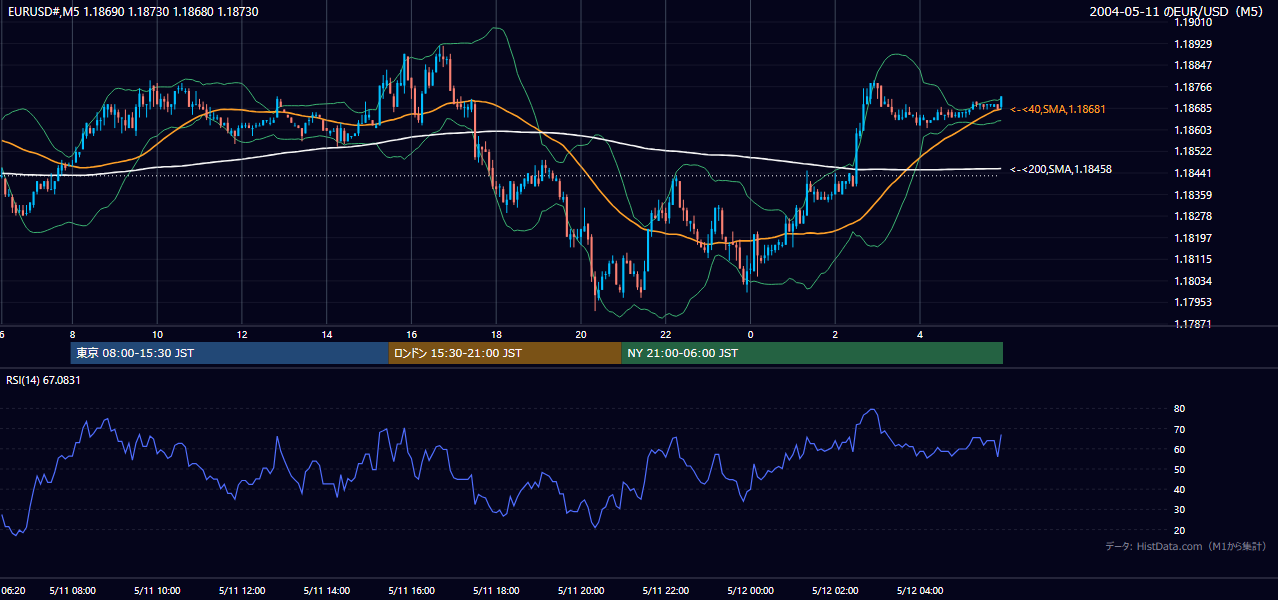
Task: Click the 5/11 08:00 time label
Action: tap(72, 591)
